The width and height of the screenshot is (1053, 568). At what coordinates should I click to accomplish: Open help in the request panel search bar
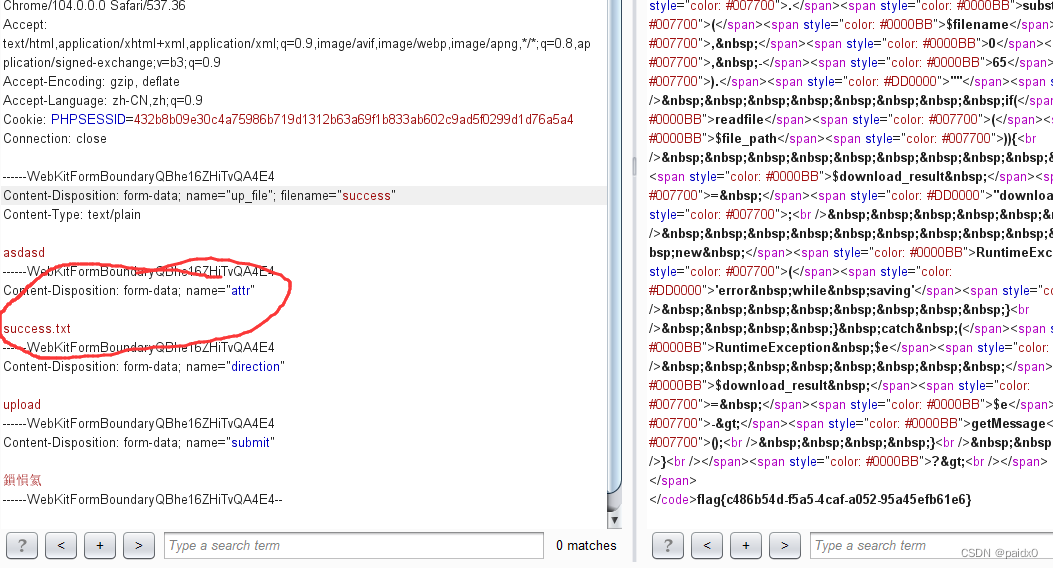tap(22, 545)
